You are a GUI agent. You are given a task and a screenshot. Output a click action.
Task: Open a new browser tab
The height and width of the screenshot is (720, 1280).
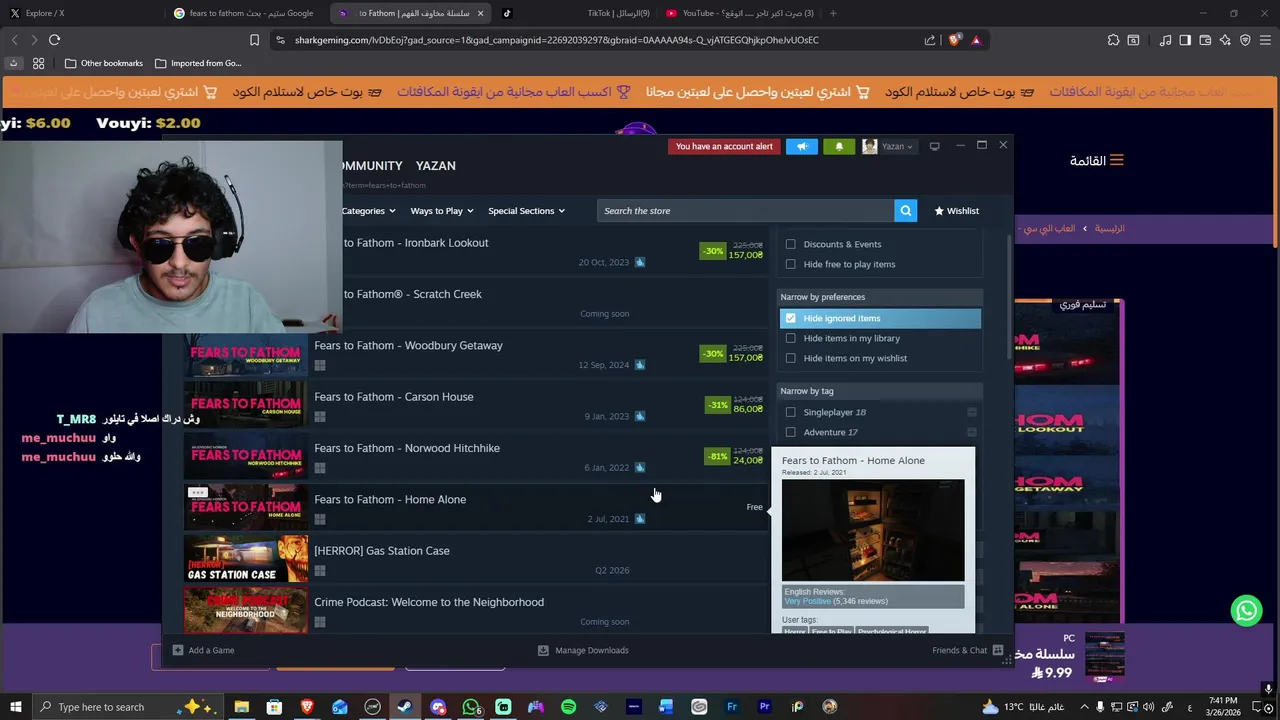point(833,13)
